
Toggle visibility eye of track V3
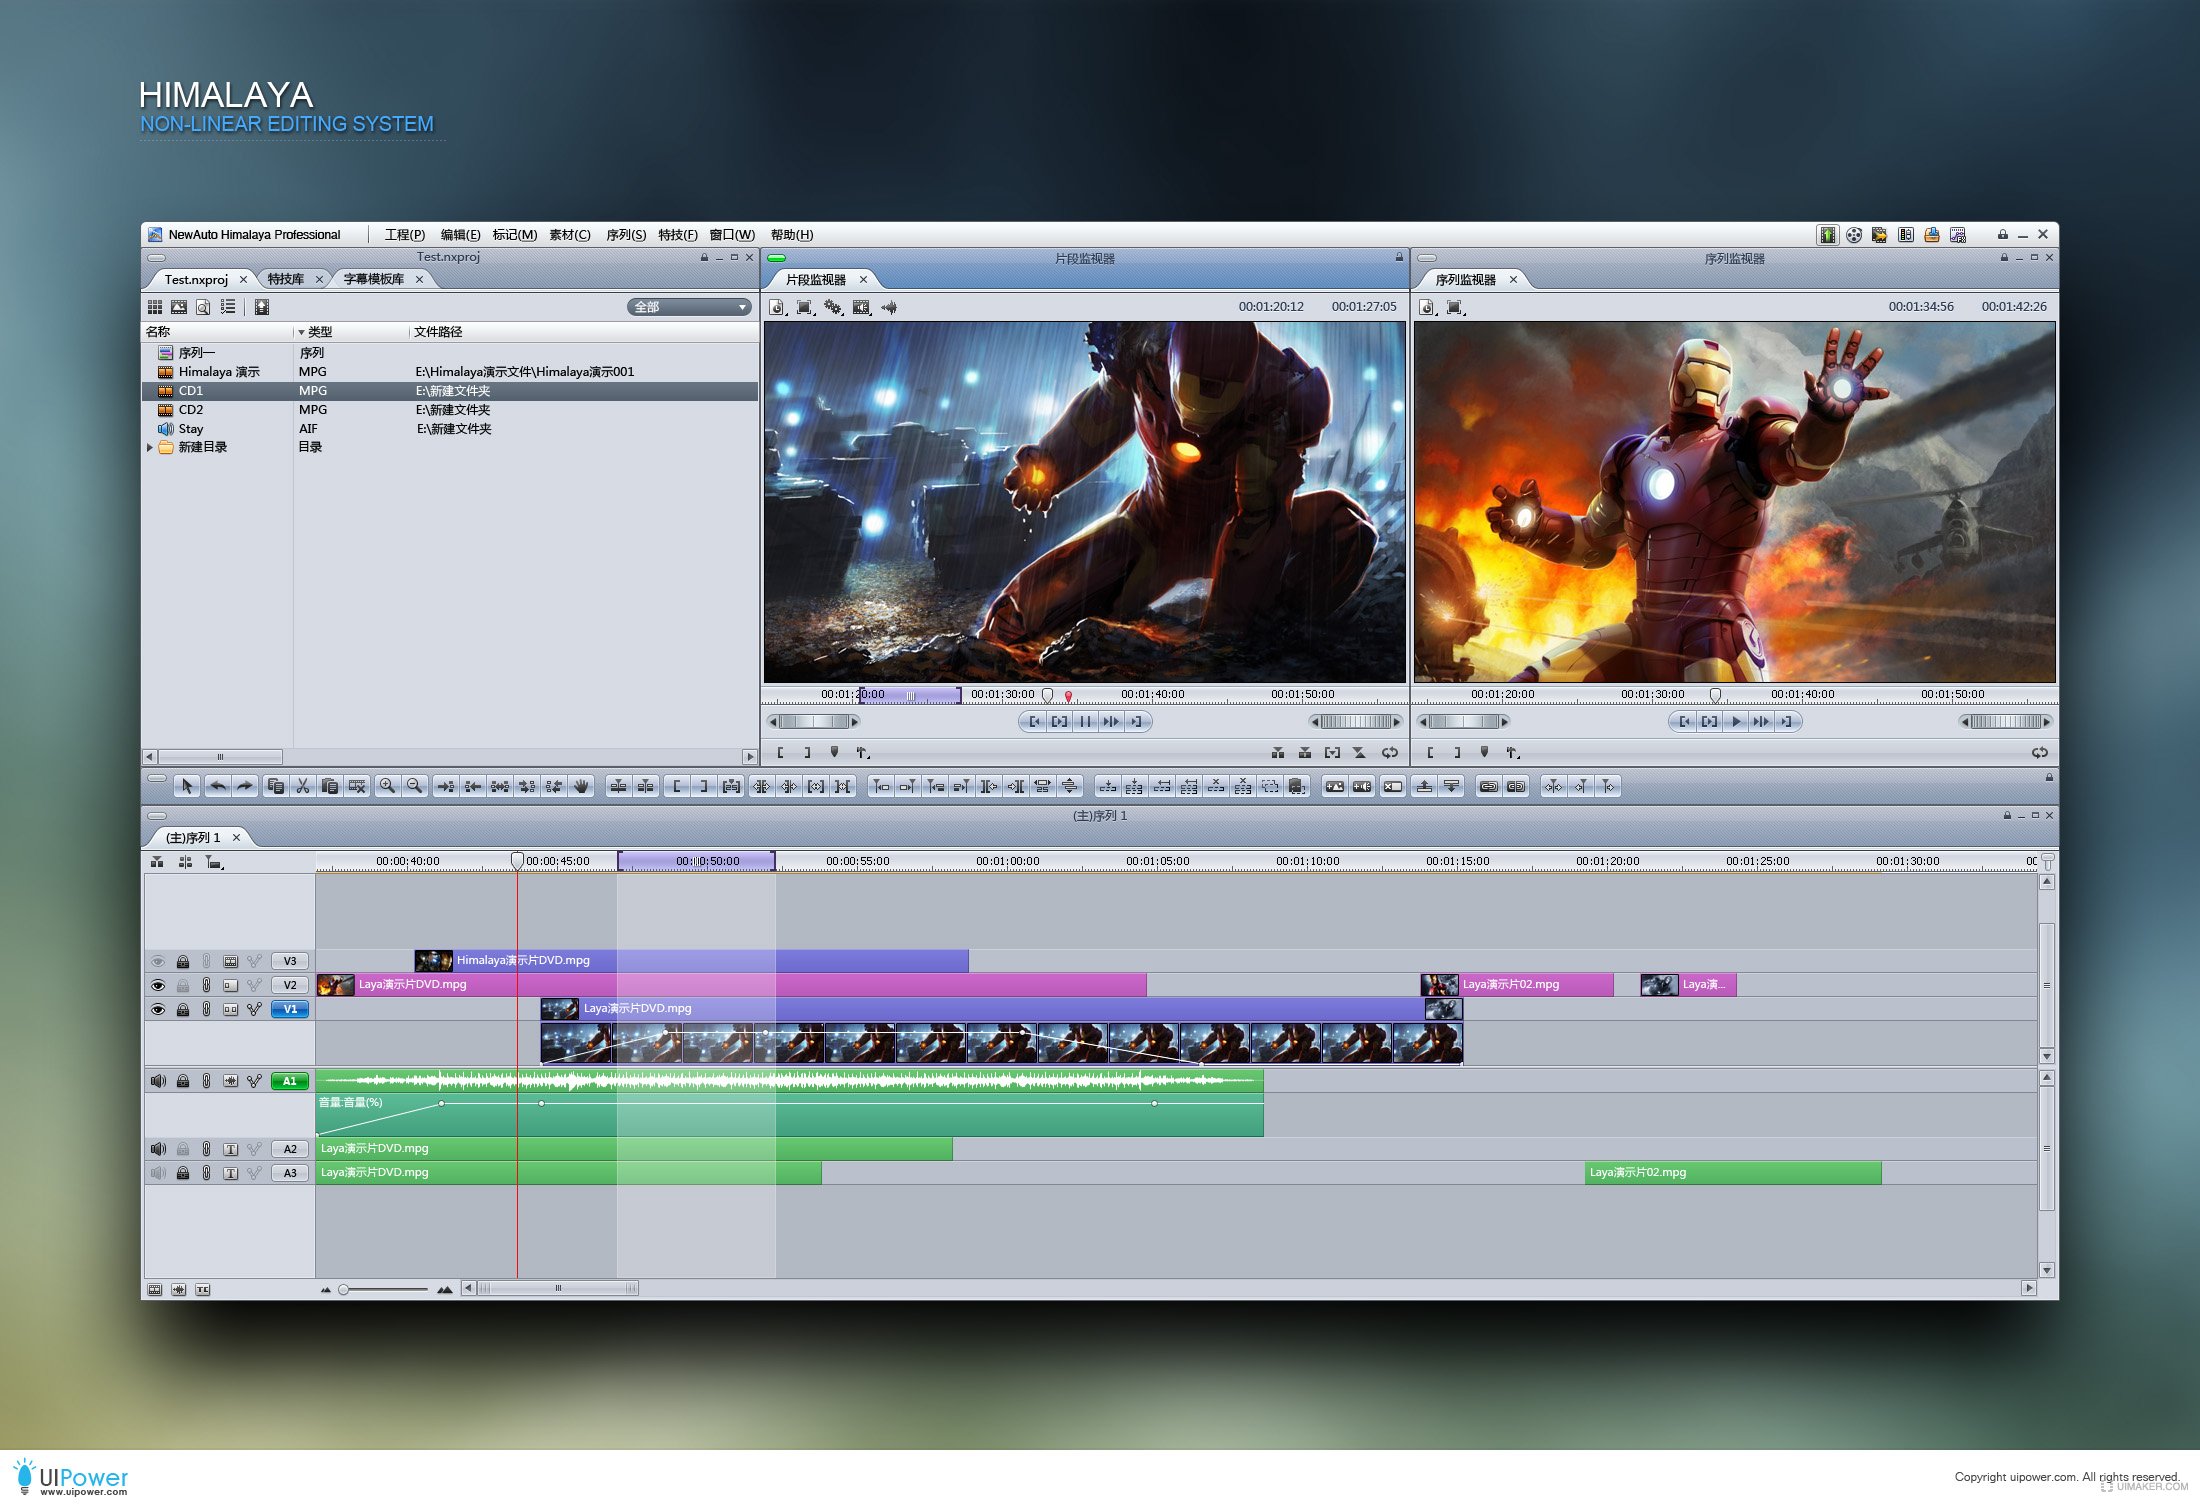[158, 961]
